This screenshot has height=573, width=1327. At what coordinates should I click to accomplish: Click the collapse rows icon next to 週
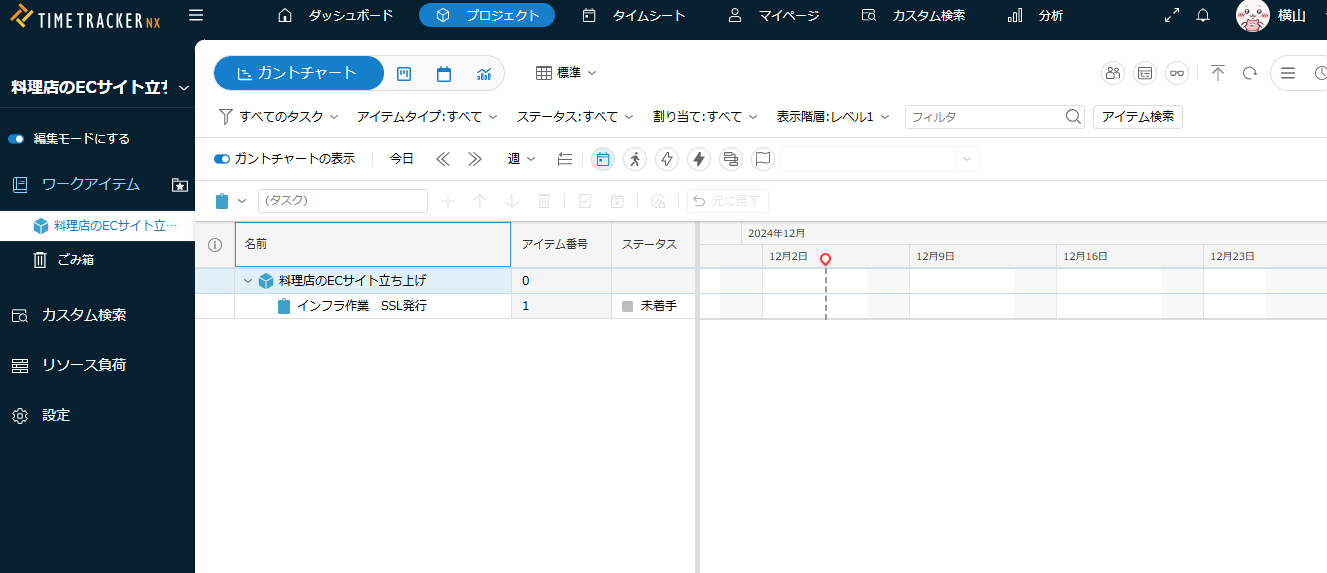(565, 159)
